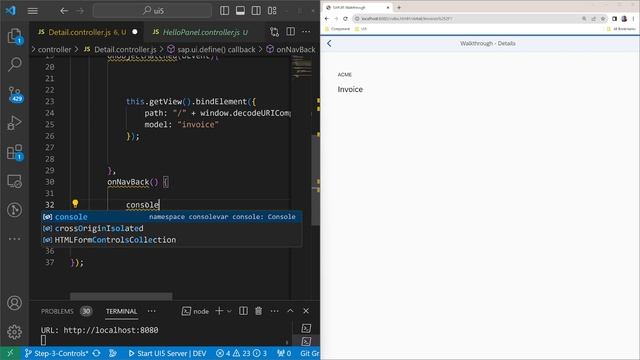Image resolution: width=640 pixels, height=360 pixels.
Task: Click the ui5 command center search box
Action: (x=152, y=11)
